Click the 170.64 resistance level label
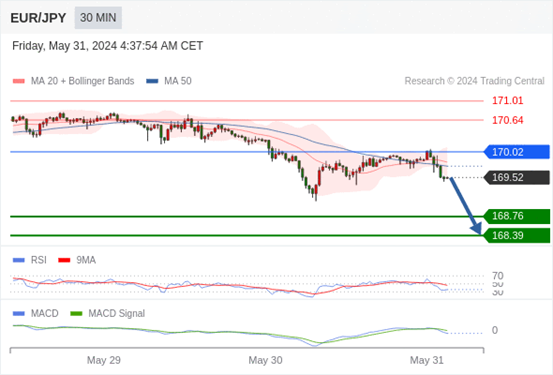 [508, 120]
